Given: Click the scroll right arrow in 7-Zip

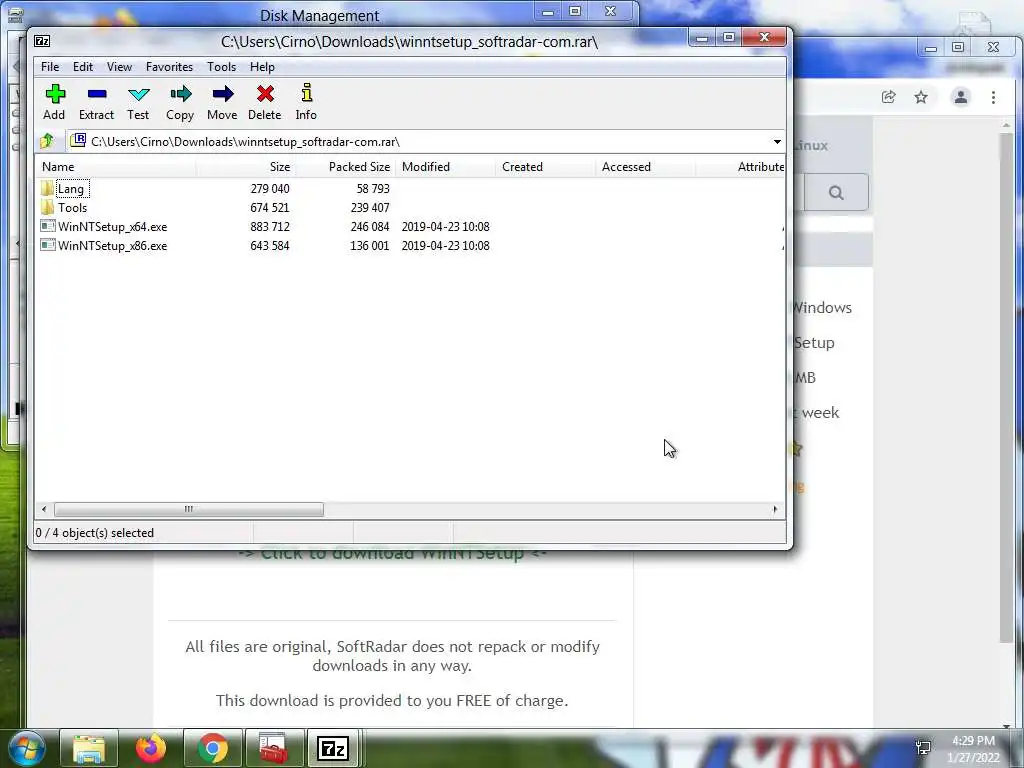Looking at the screenshot, I should [x=775, y=509].
